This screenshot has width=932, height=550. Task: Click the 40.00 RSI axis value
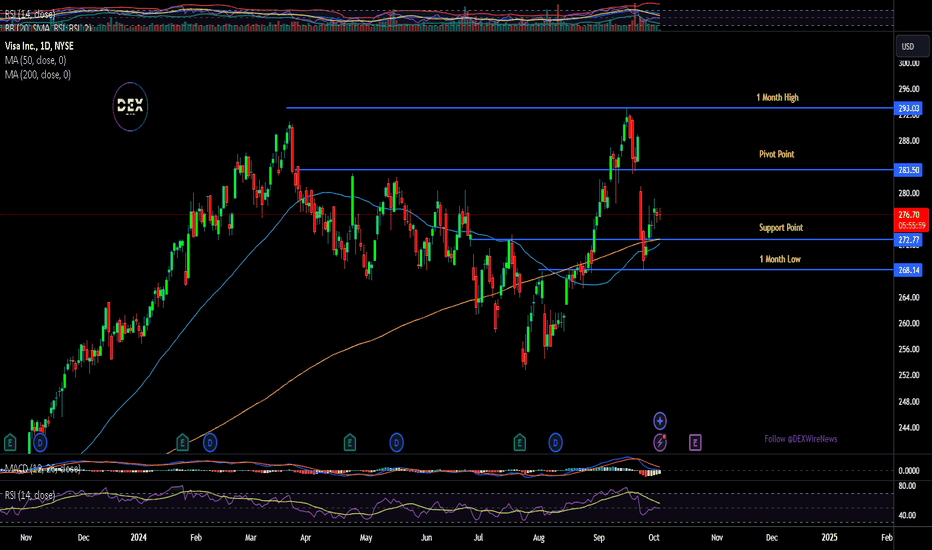tap(907, 515)
